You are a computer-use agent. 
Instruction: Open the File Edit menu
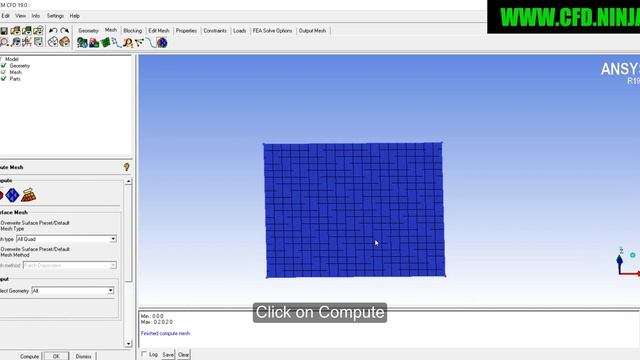point(5,16)
